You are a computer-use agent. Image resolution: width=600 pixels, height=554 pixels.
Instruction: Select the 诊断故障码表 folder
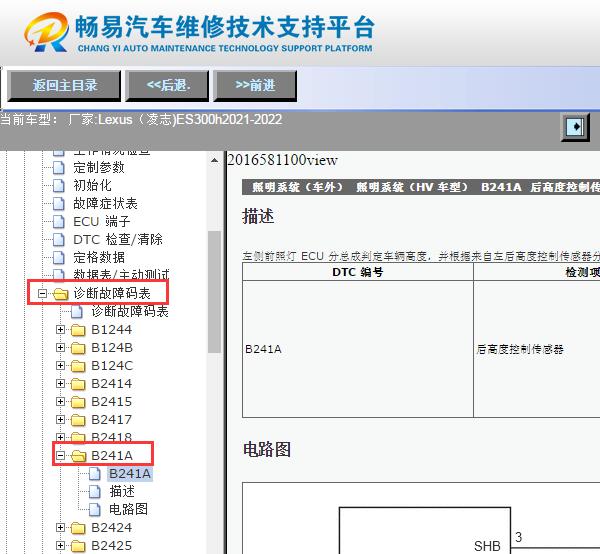point(112,293)
